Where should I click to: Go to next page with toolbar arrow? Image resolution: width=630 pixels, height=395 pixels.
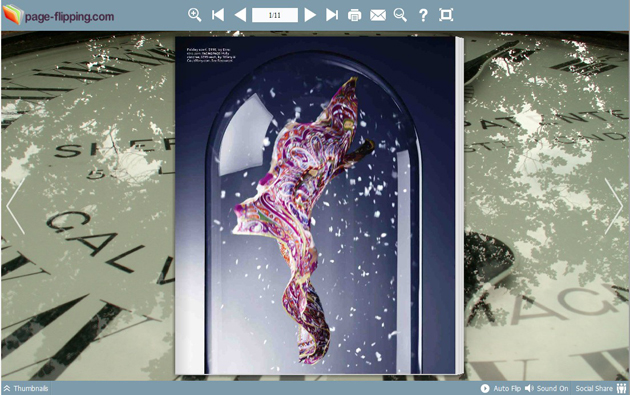(x=310, y=15)
